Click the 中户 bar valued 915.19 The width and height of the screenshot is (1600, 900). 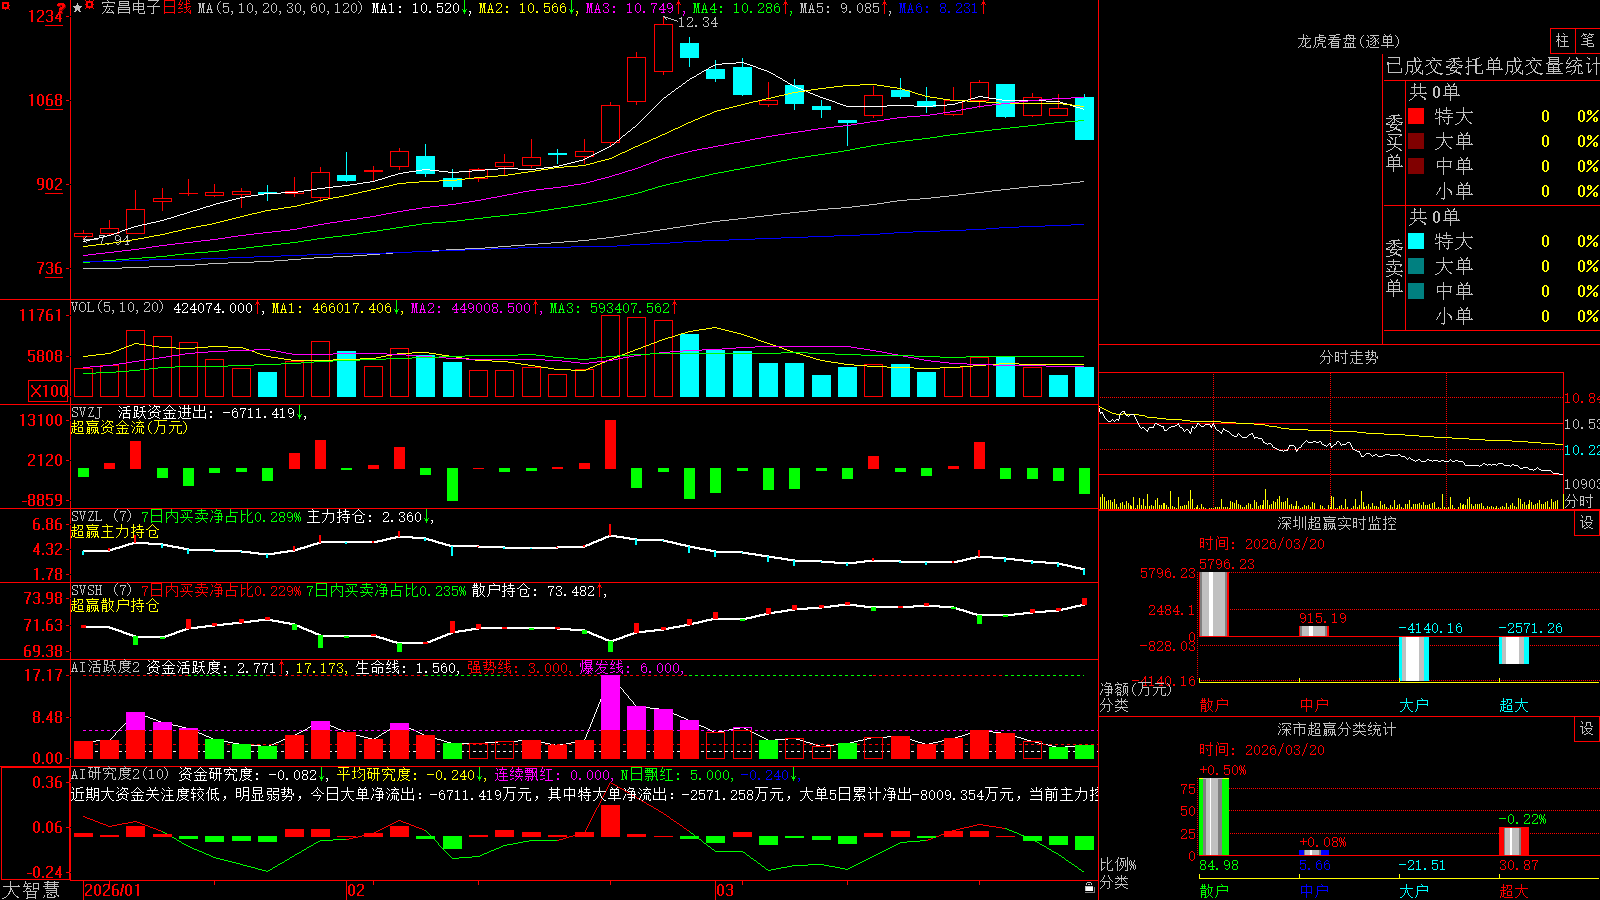coord(1314,631)
